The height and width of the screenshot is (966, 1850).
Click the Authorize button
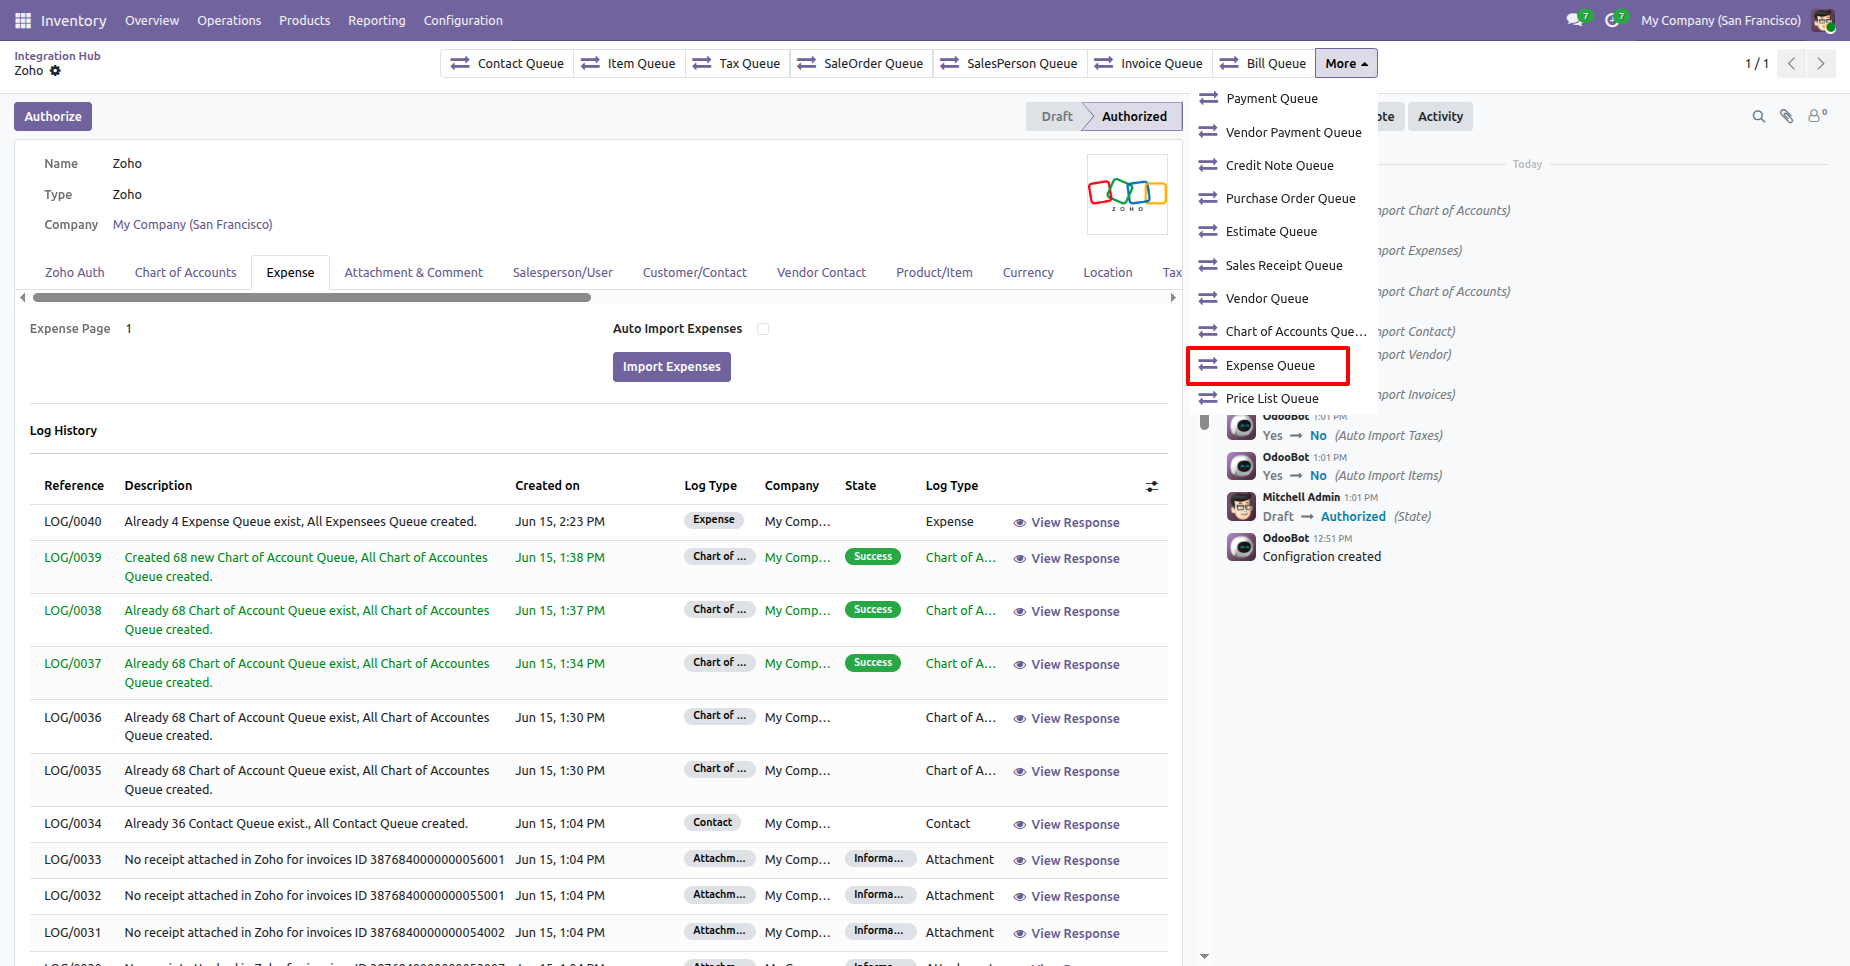pyautogui.click(x=53, y=116)
